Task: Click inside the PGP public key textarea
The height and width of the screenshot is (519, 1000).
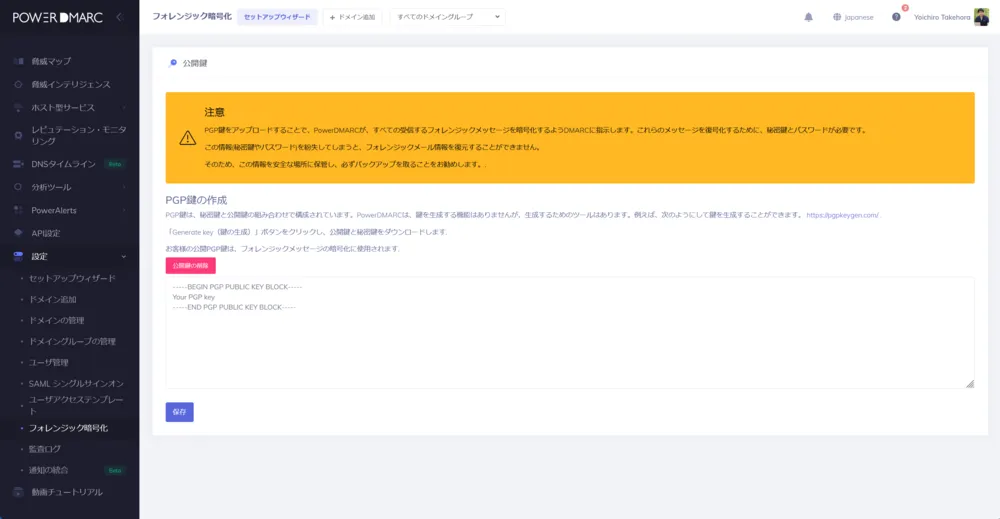Action: (x=570, y=332)
